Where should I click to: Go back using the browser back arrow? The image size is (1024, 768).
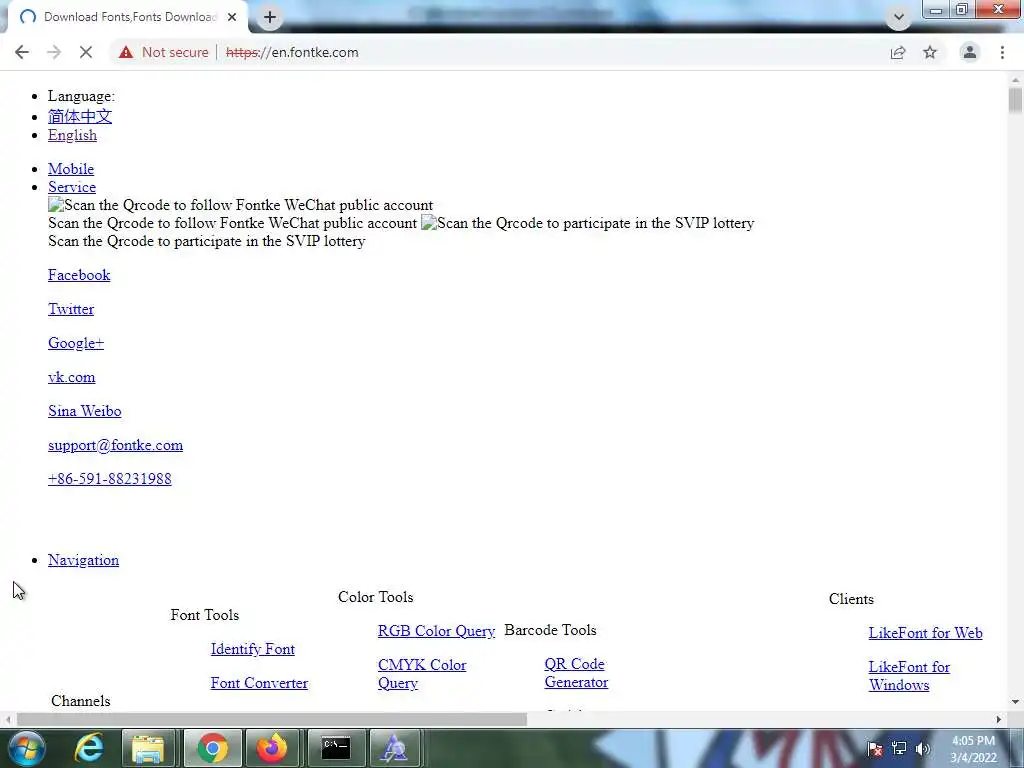click(22, 52)
